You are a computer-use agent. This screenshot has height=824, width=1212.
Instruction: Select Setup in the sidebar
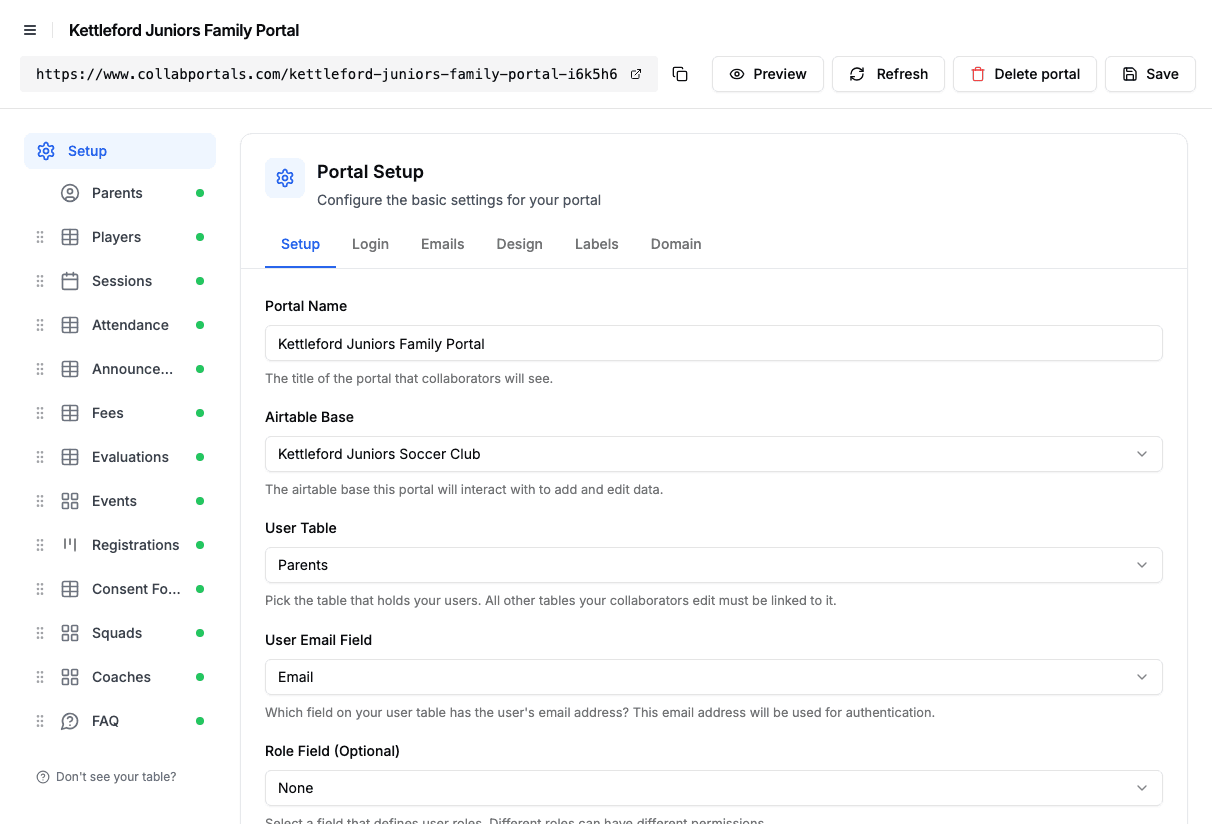120,151
